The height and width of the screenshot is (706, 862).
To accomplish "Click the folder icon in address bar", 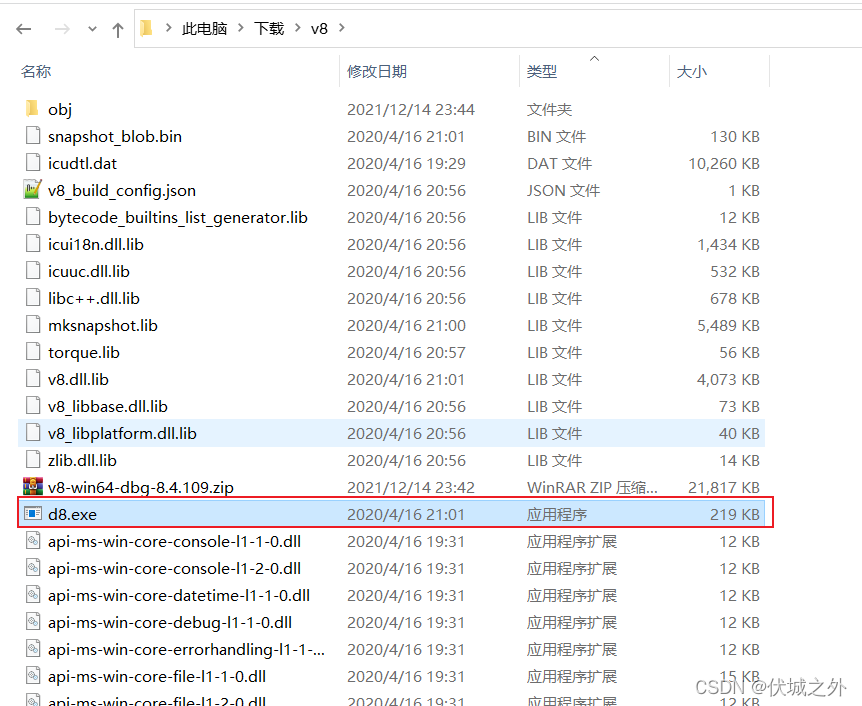I will pos(147,28).
